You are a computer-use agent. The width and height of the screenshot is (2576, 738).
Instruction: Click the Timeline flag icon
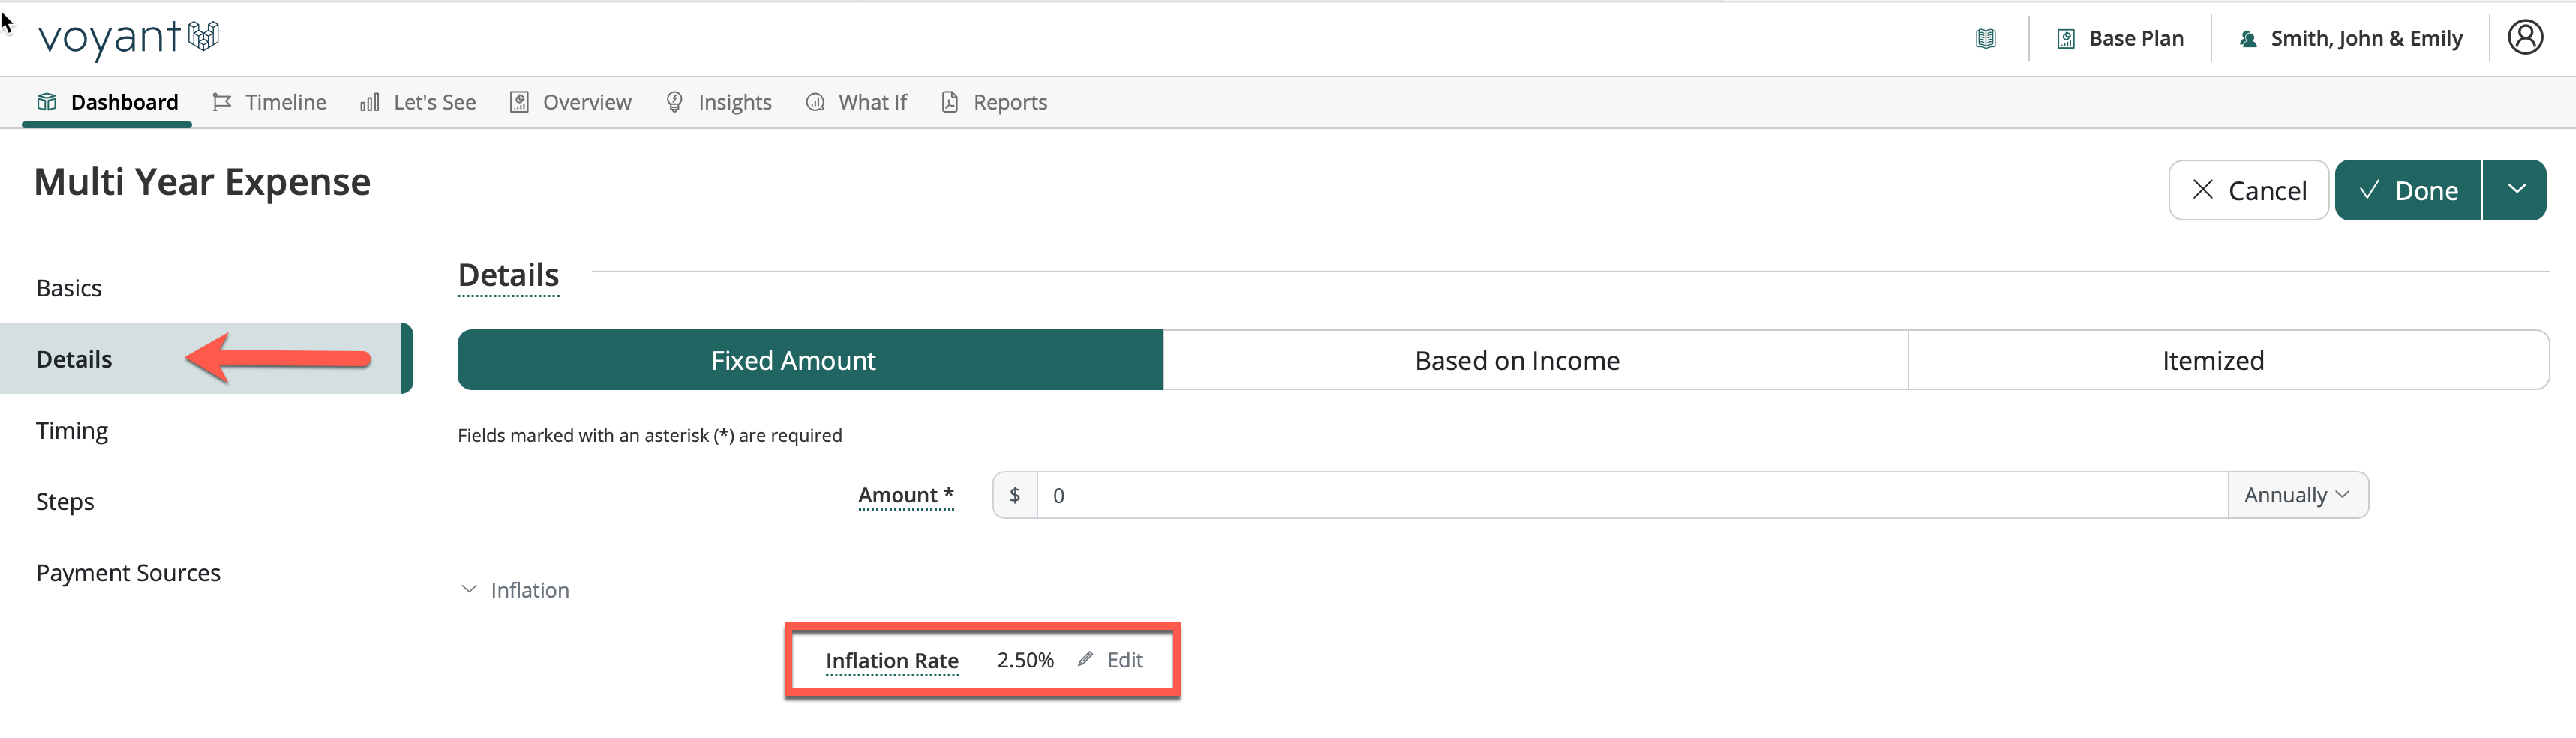(222, 102)
